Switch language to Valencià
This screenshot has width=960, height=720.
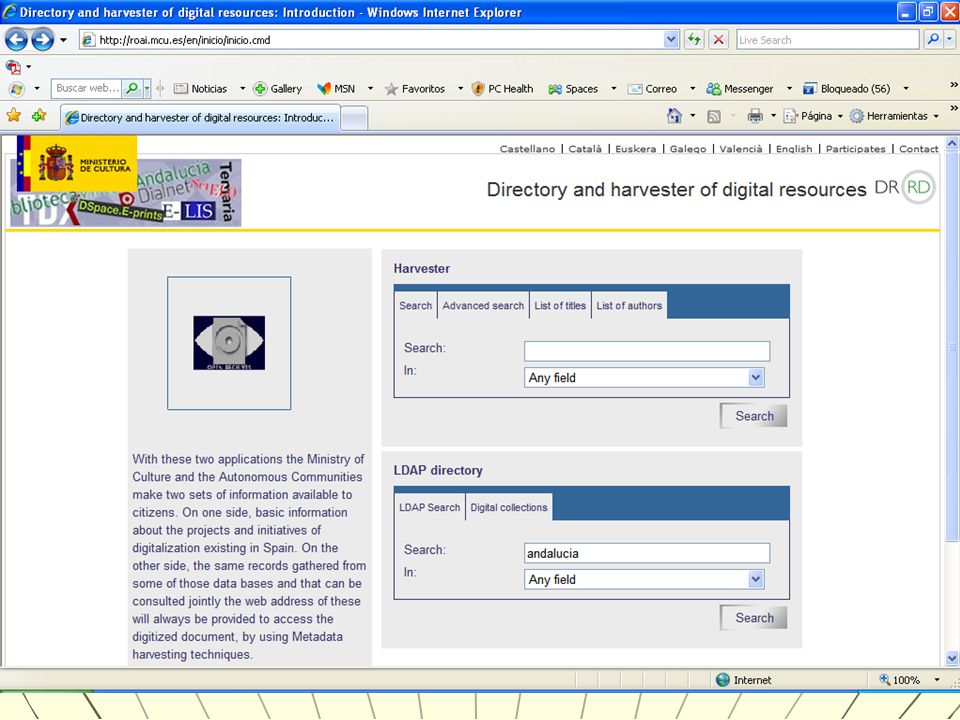[x=741, y=149]
